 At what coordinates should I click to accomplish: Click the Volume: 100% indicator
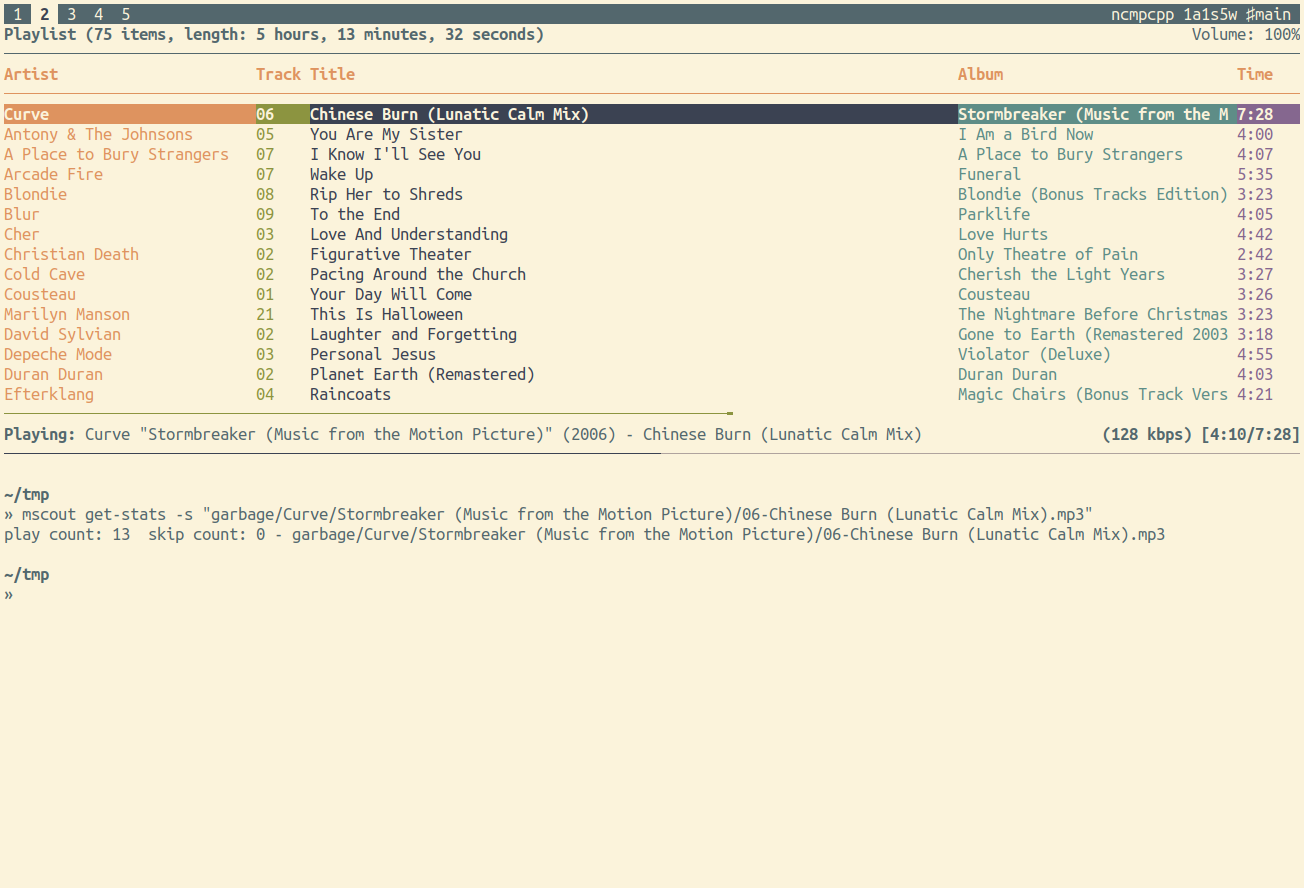(1246, 34)
